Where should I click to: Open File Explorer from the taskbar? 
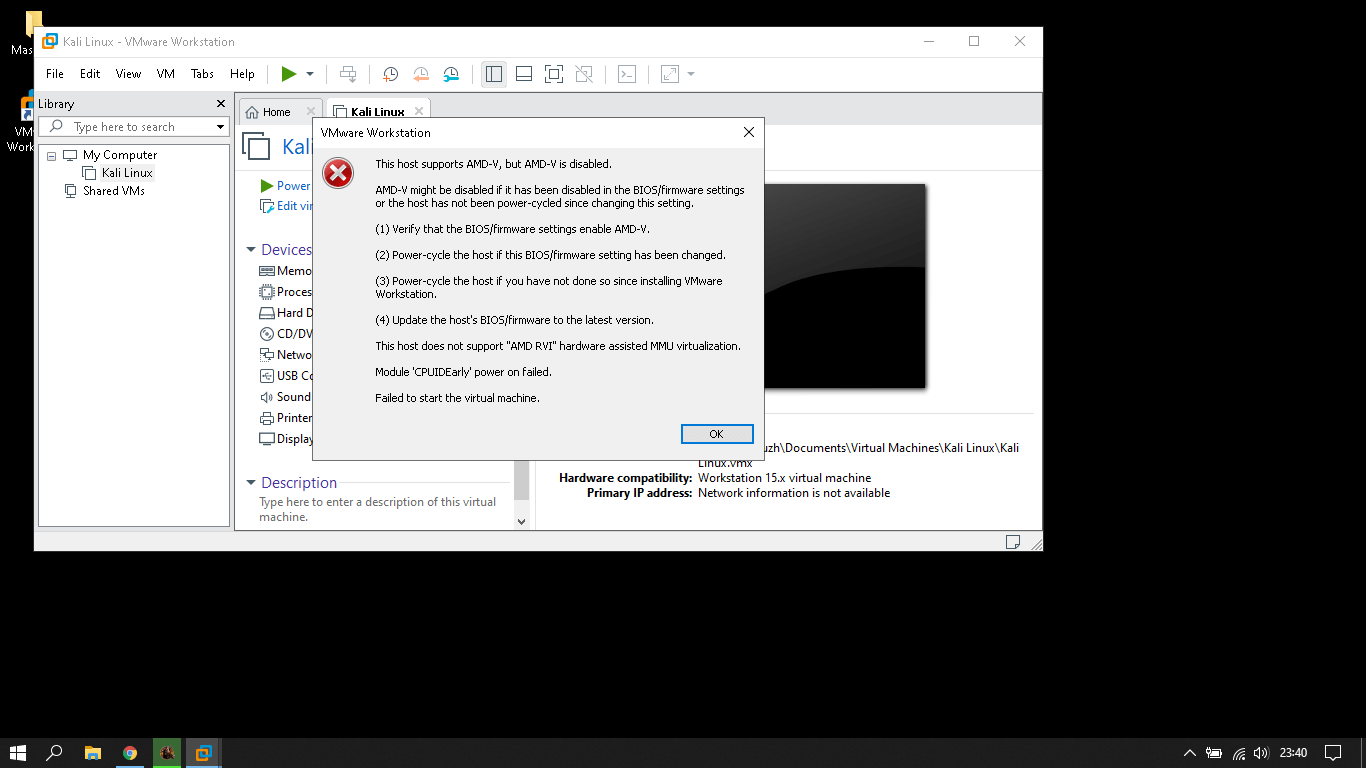[x=92, y=753]
